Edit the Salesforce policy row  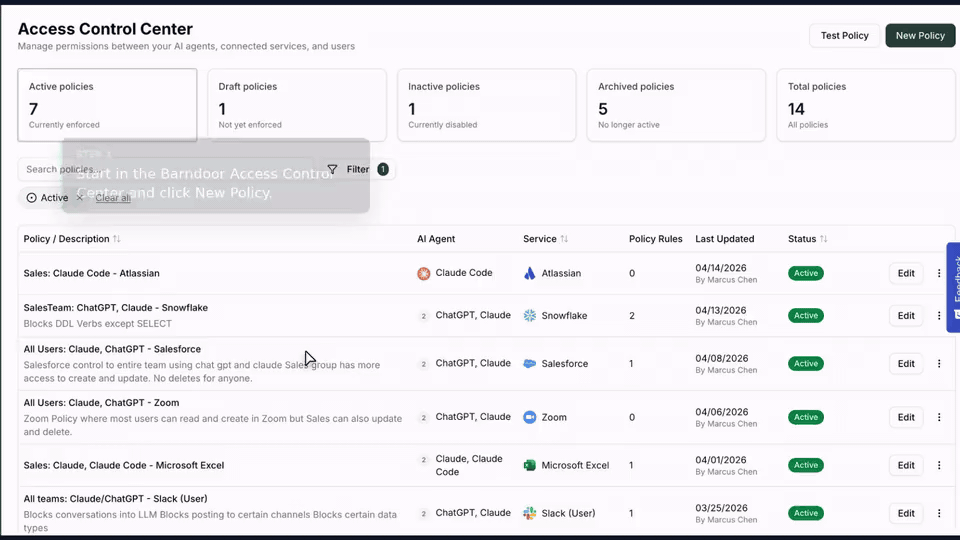point(906,363)
